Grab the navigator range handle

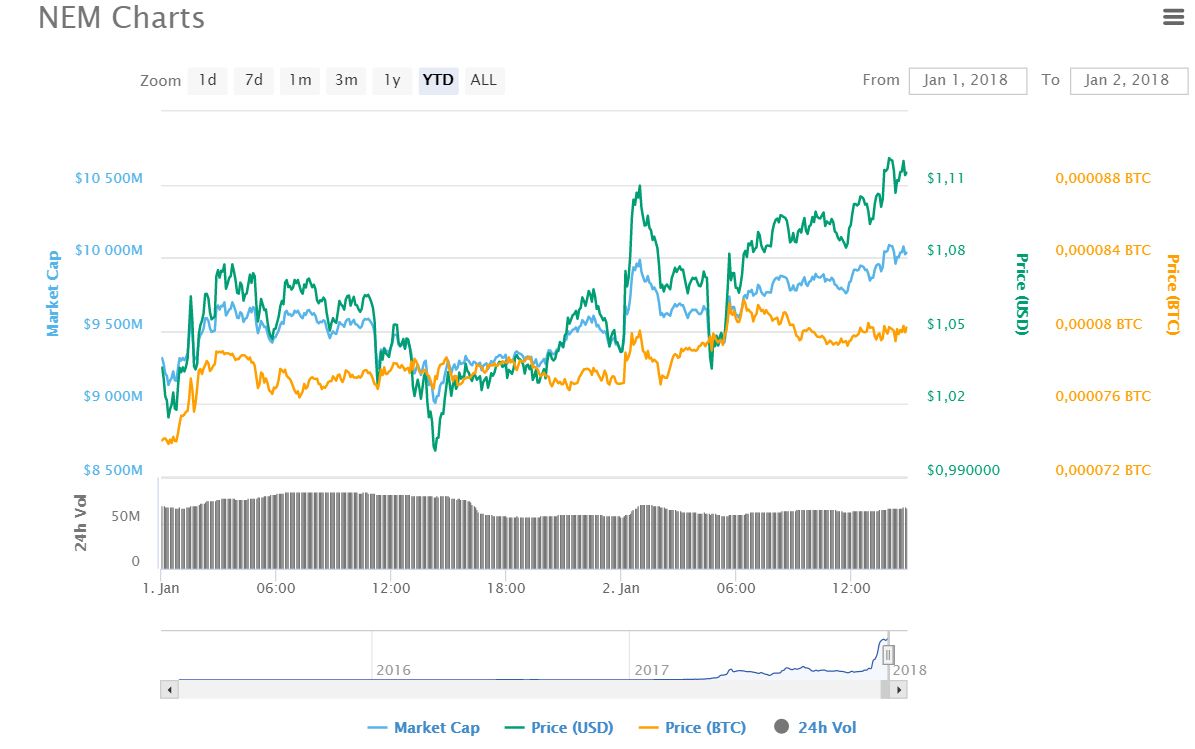pos(888,655)
